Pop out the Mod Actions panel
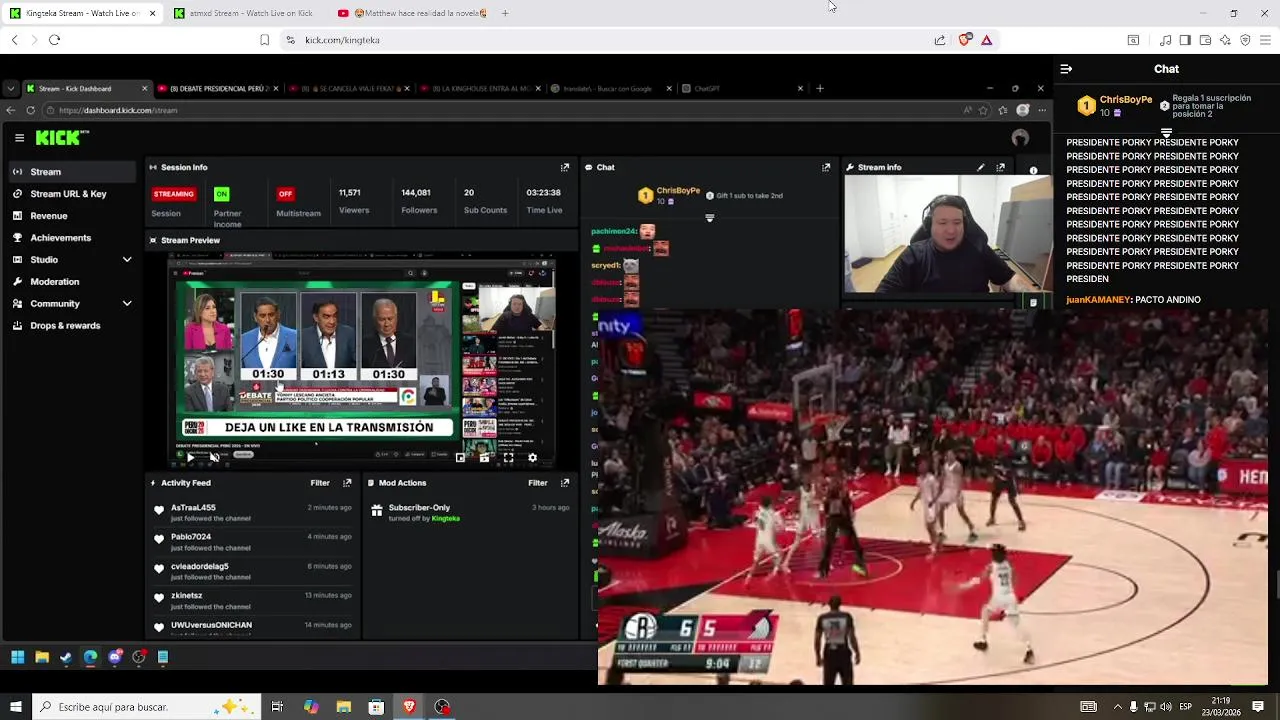 [565, 483]
